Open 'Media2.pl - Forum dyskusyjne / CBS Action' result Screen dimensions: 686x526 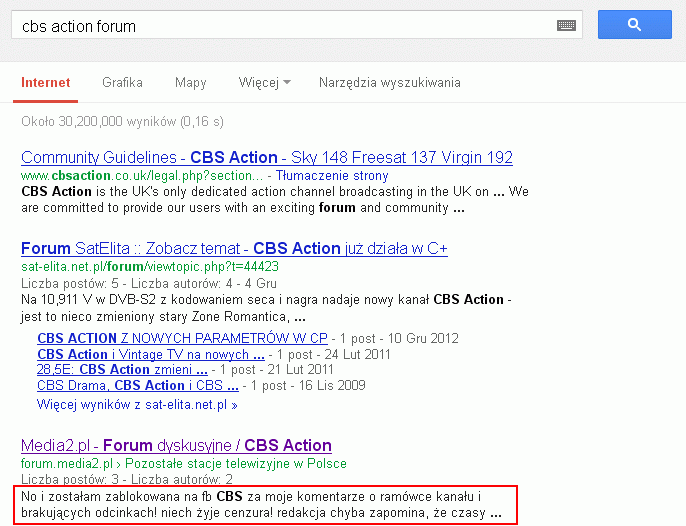[176, 445]
